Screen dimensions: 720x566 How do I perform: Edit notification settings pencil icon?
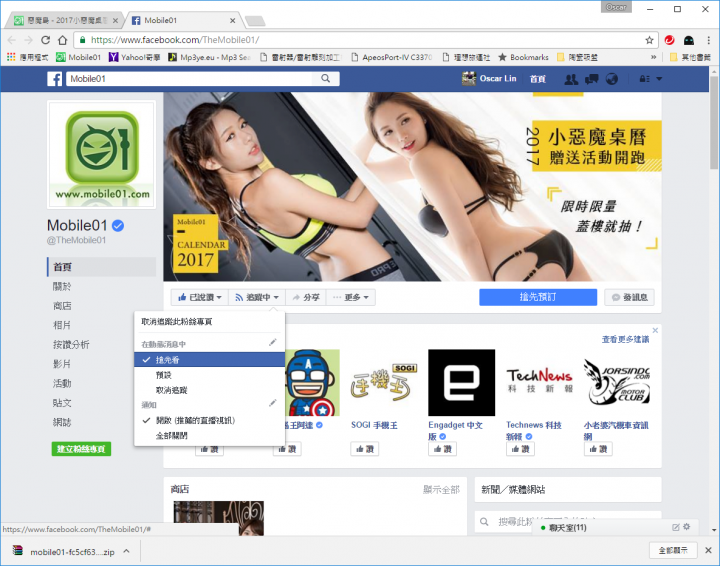click(272, 403)
